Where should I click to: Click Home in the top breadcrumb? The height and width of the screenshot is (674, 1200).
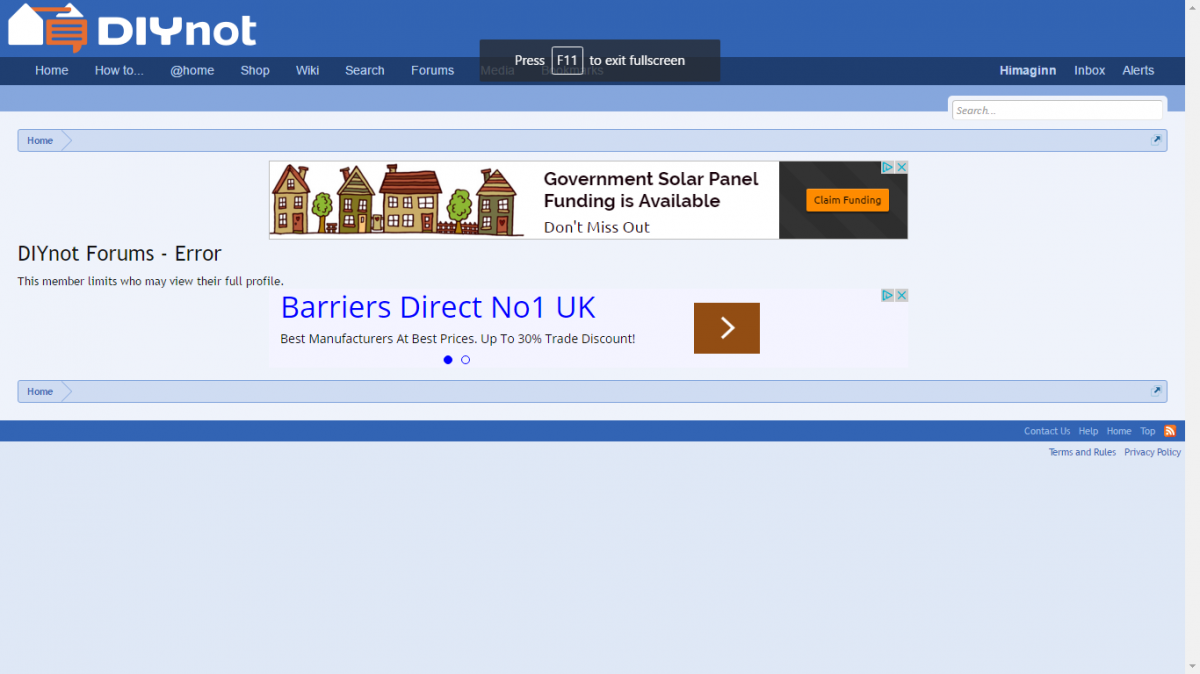[x=40, y=140]
